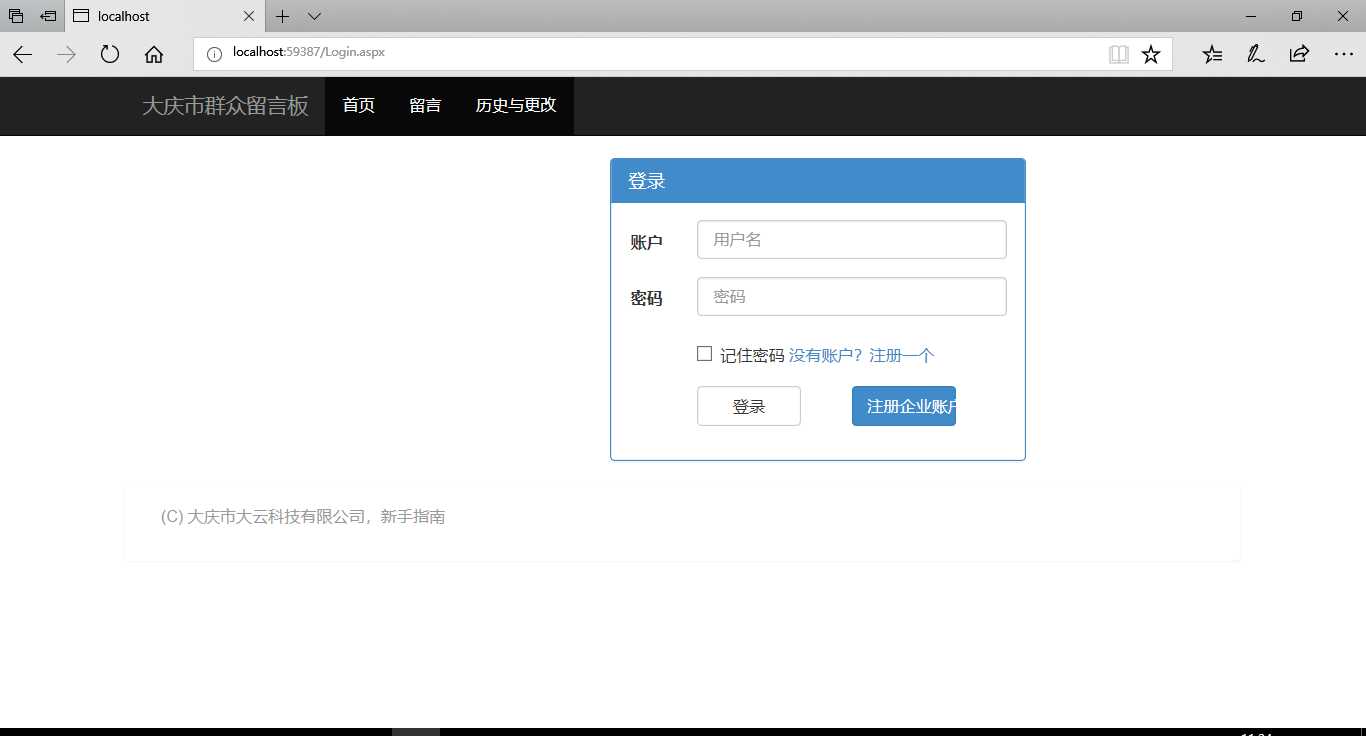The width and height of the screenshot is (1366, 736).
Task: Open Edge Settings and more menu
Action: pyautogui.click(x=1343, y=54)
